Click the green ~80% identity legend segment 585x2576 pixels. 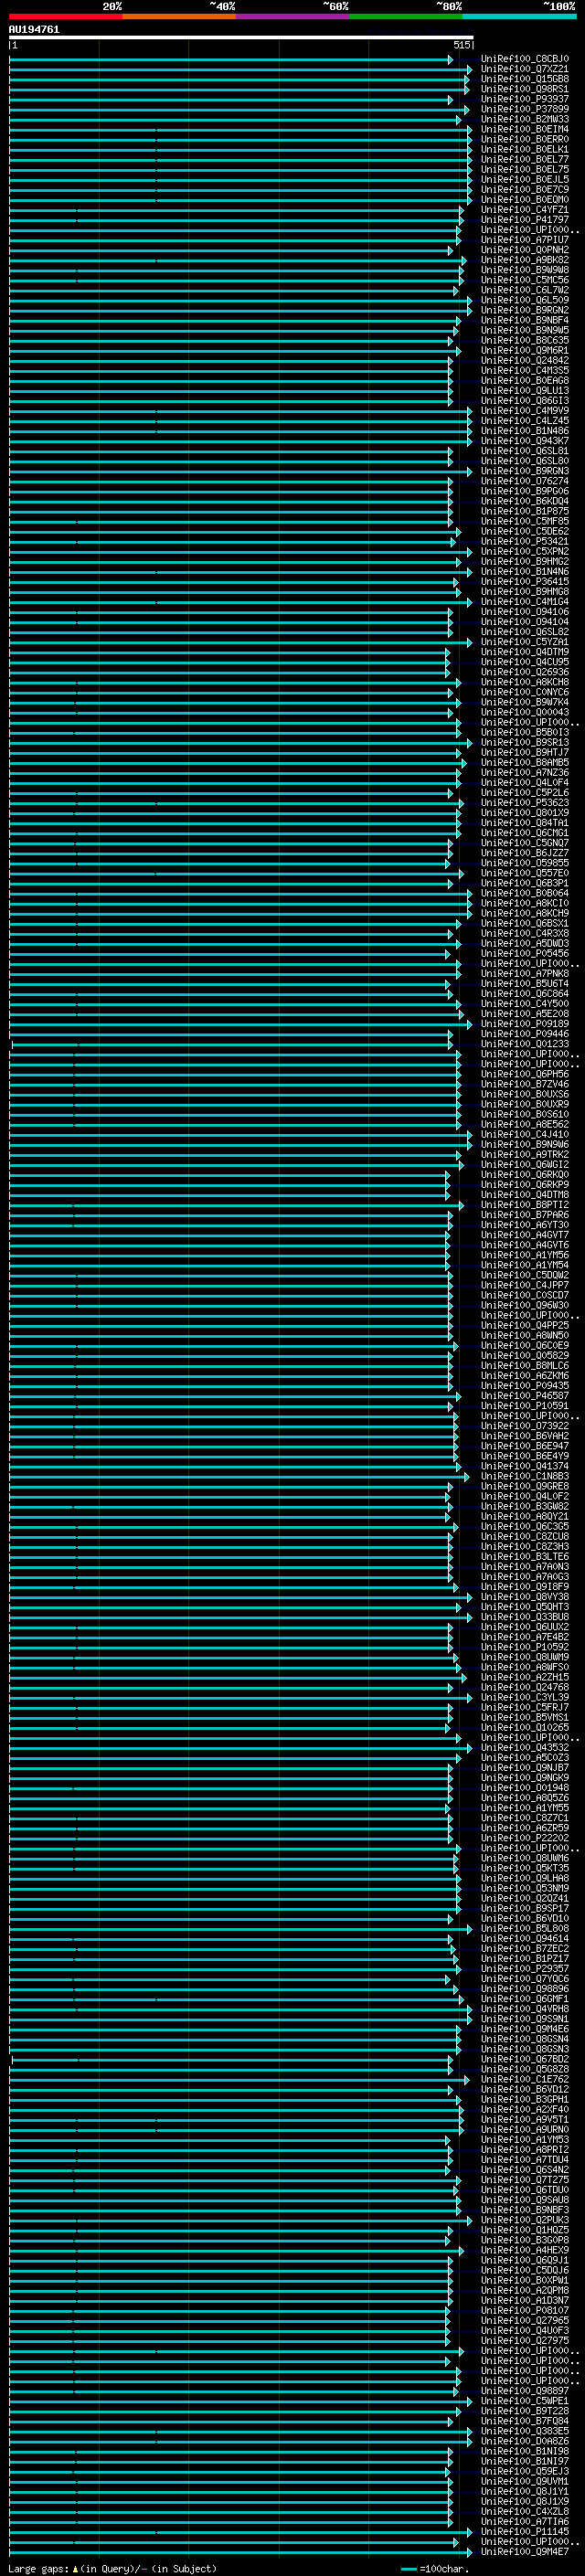[406, 16]
